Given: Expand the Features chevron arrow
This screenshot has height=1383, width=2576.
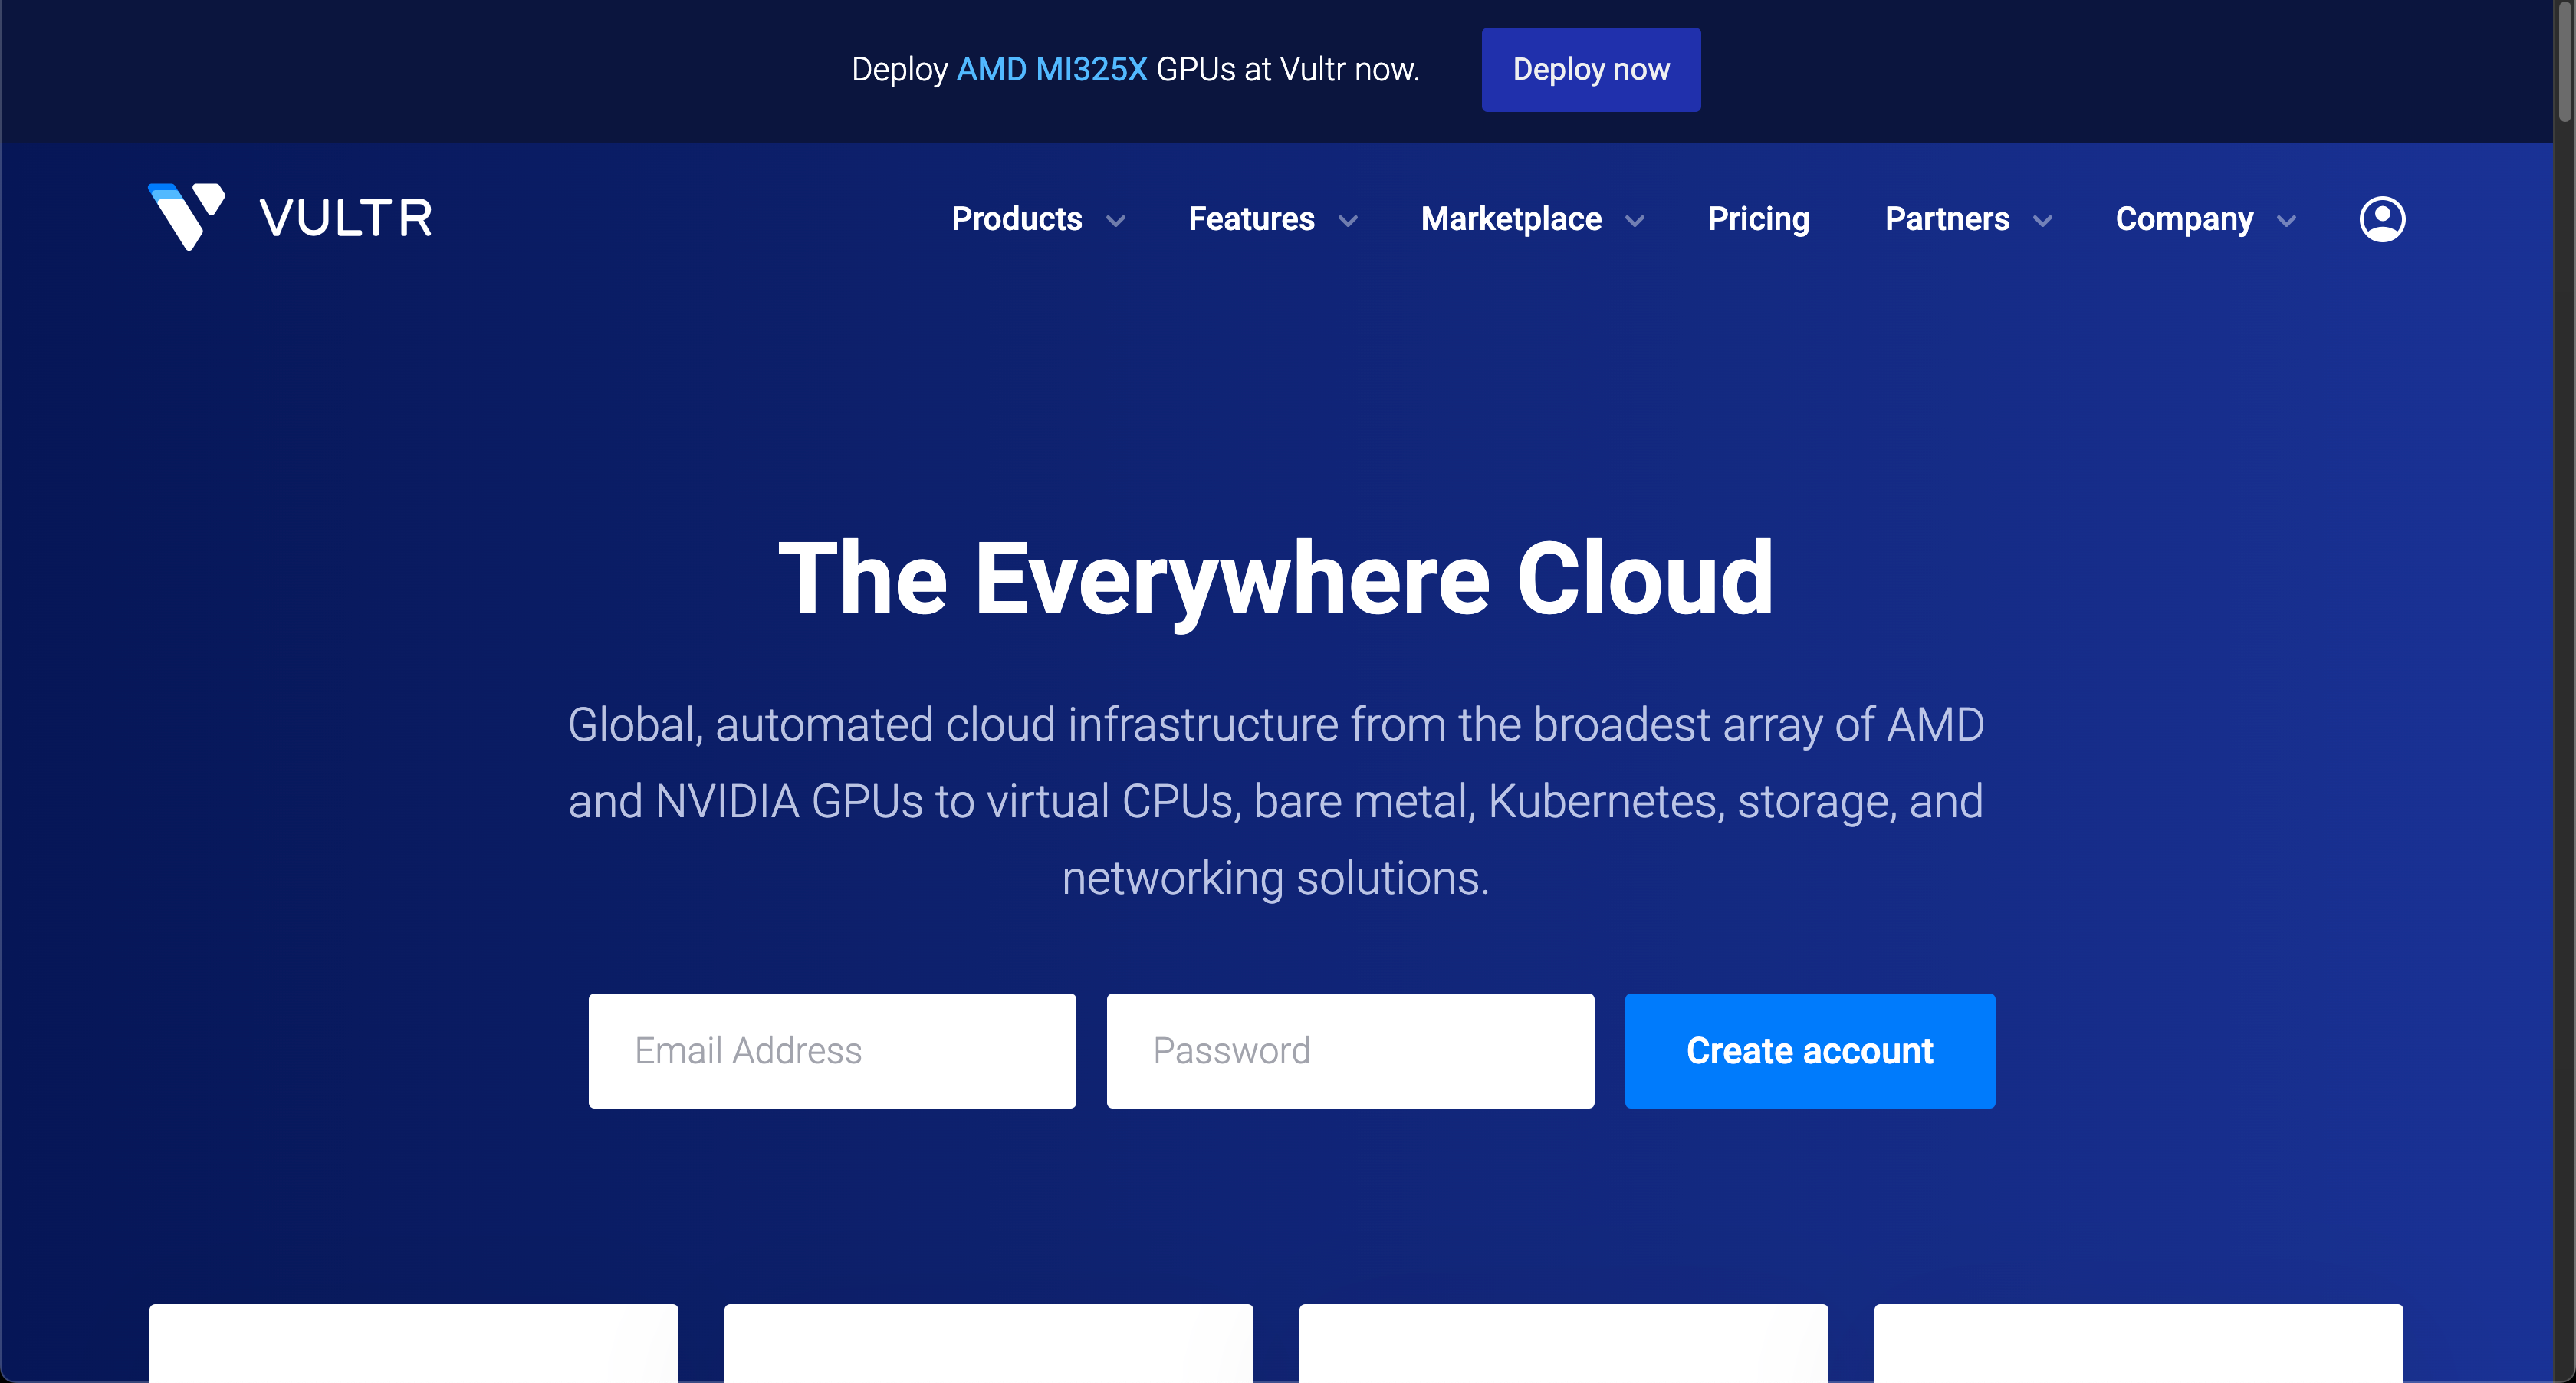Looking at the screenshot, I should point(1348,221).
